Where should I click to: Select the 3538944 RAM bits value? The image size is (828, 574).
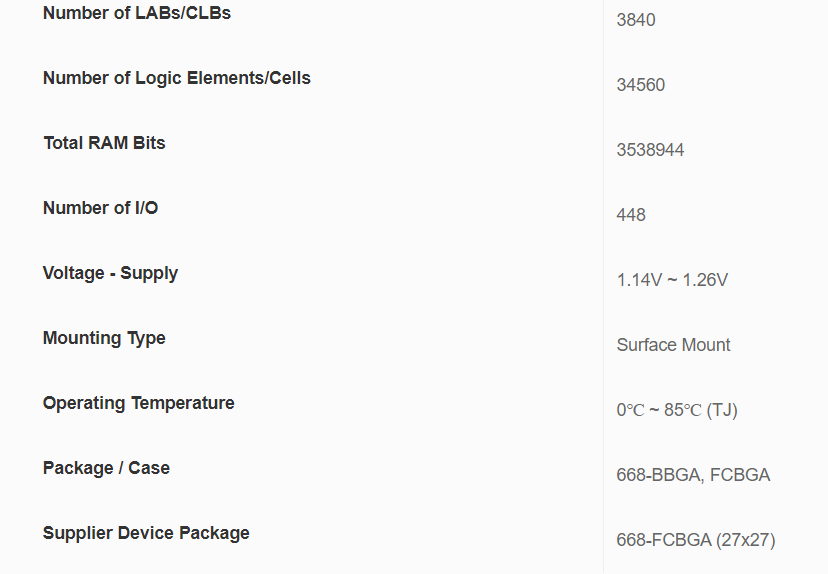click(650, 150)
